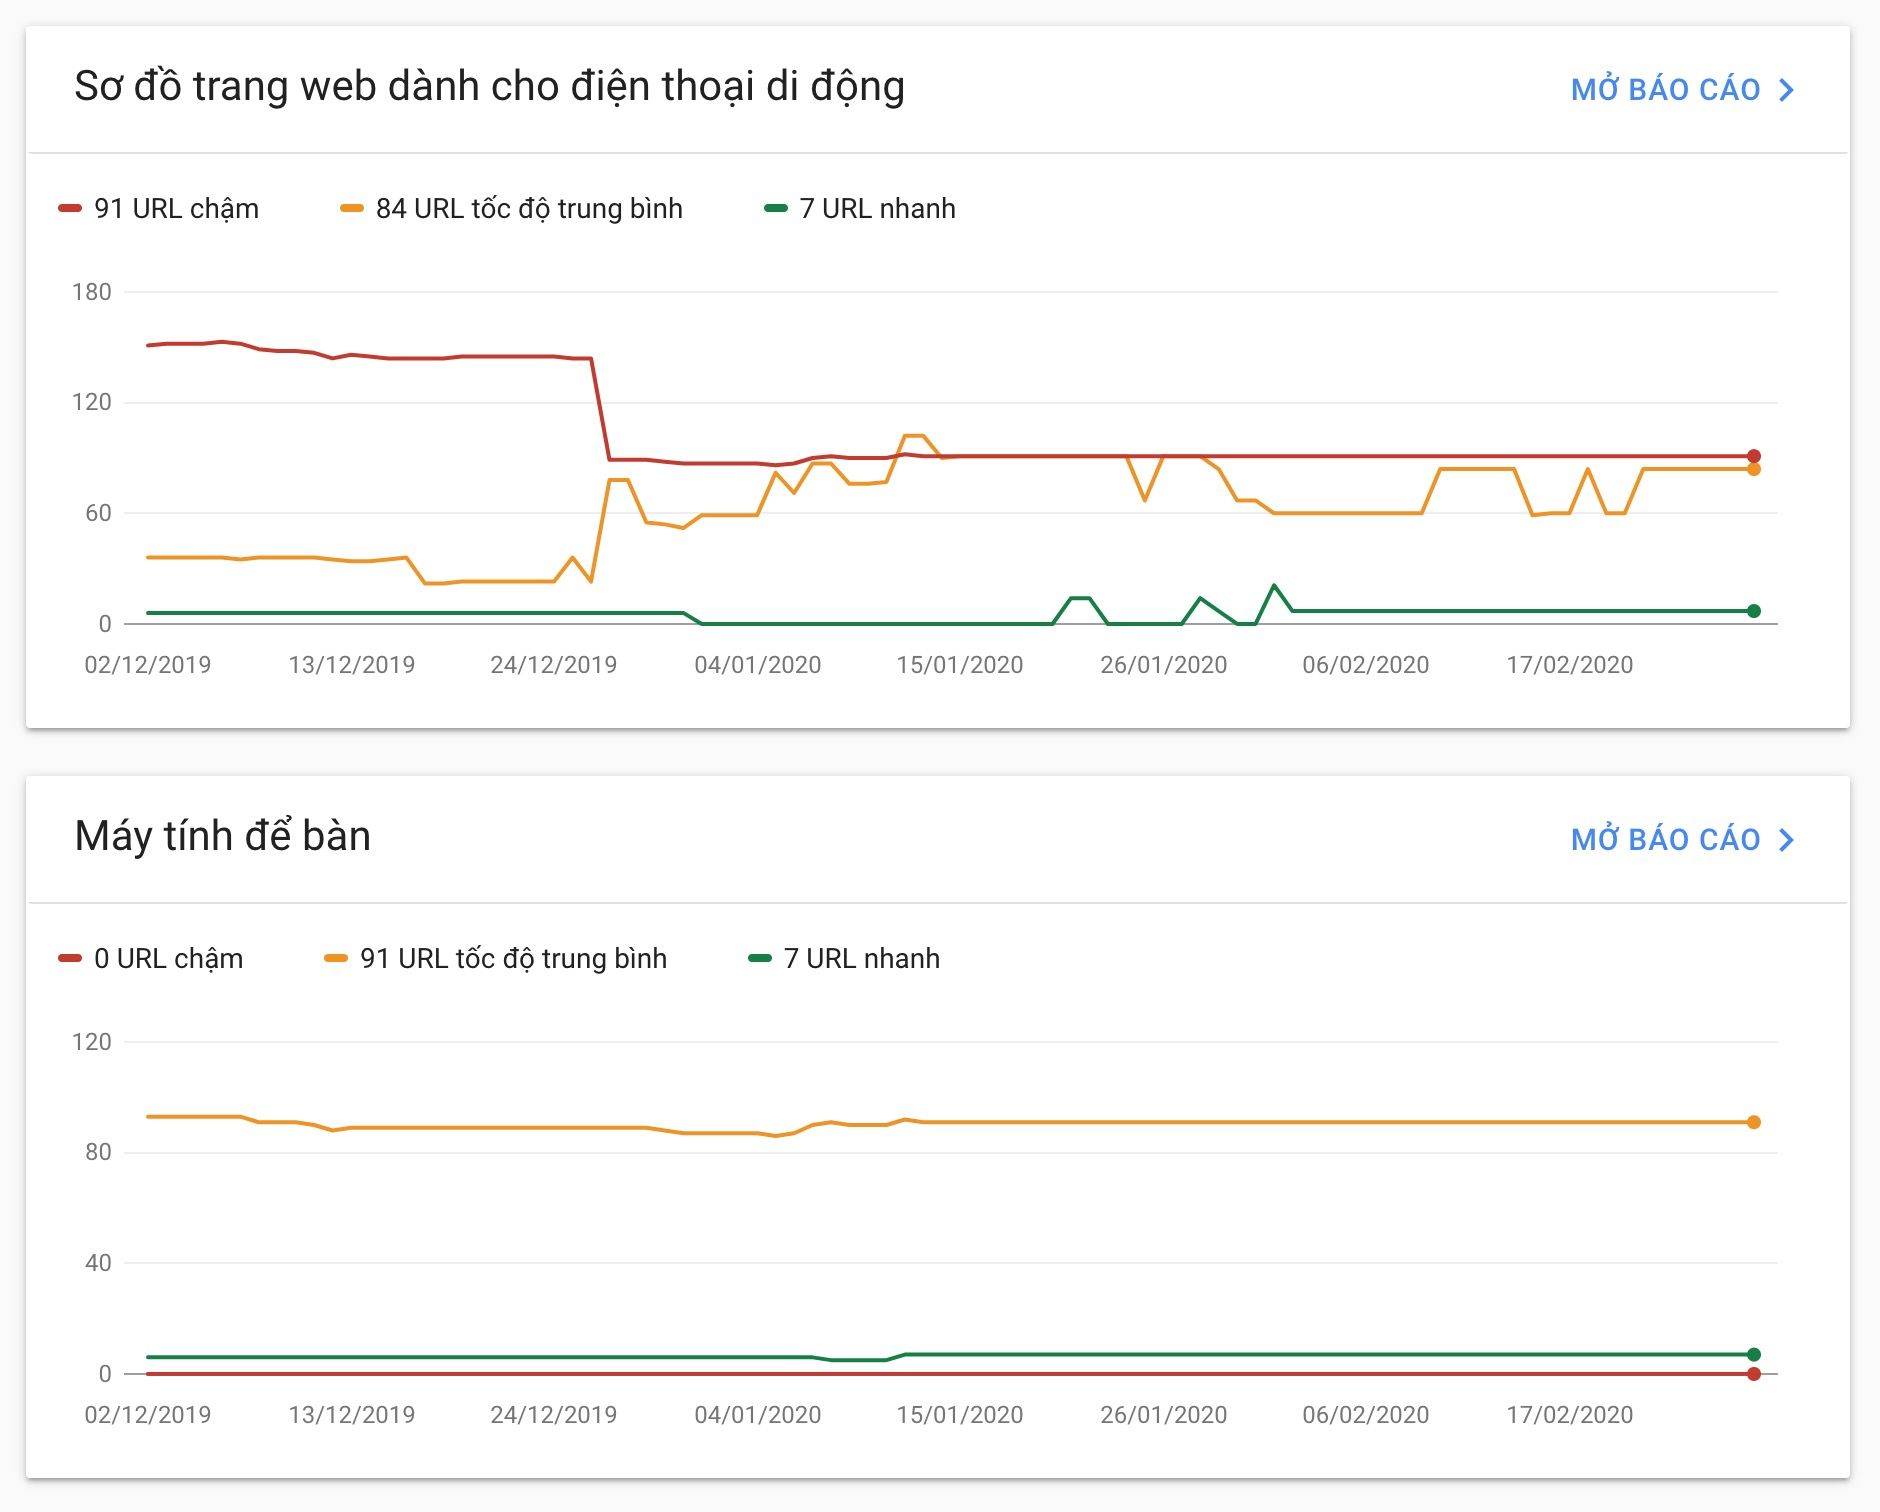This screenshot has height=1512, width=1880.
Task: Click the green endpoint dot on the desktop chart
Action: 1754,1355
